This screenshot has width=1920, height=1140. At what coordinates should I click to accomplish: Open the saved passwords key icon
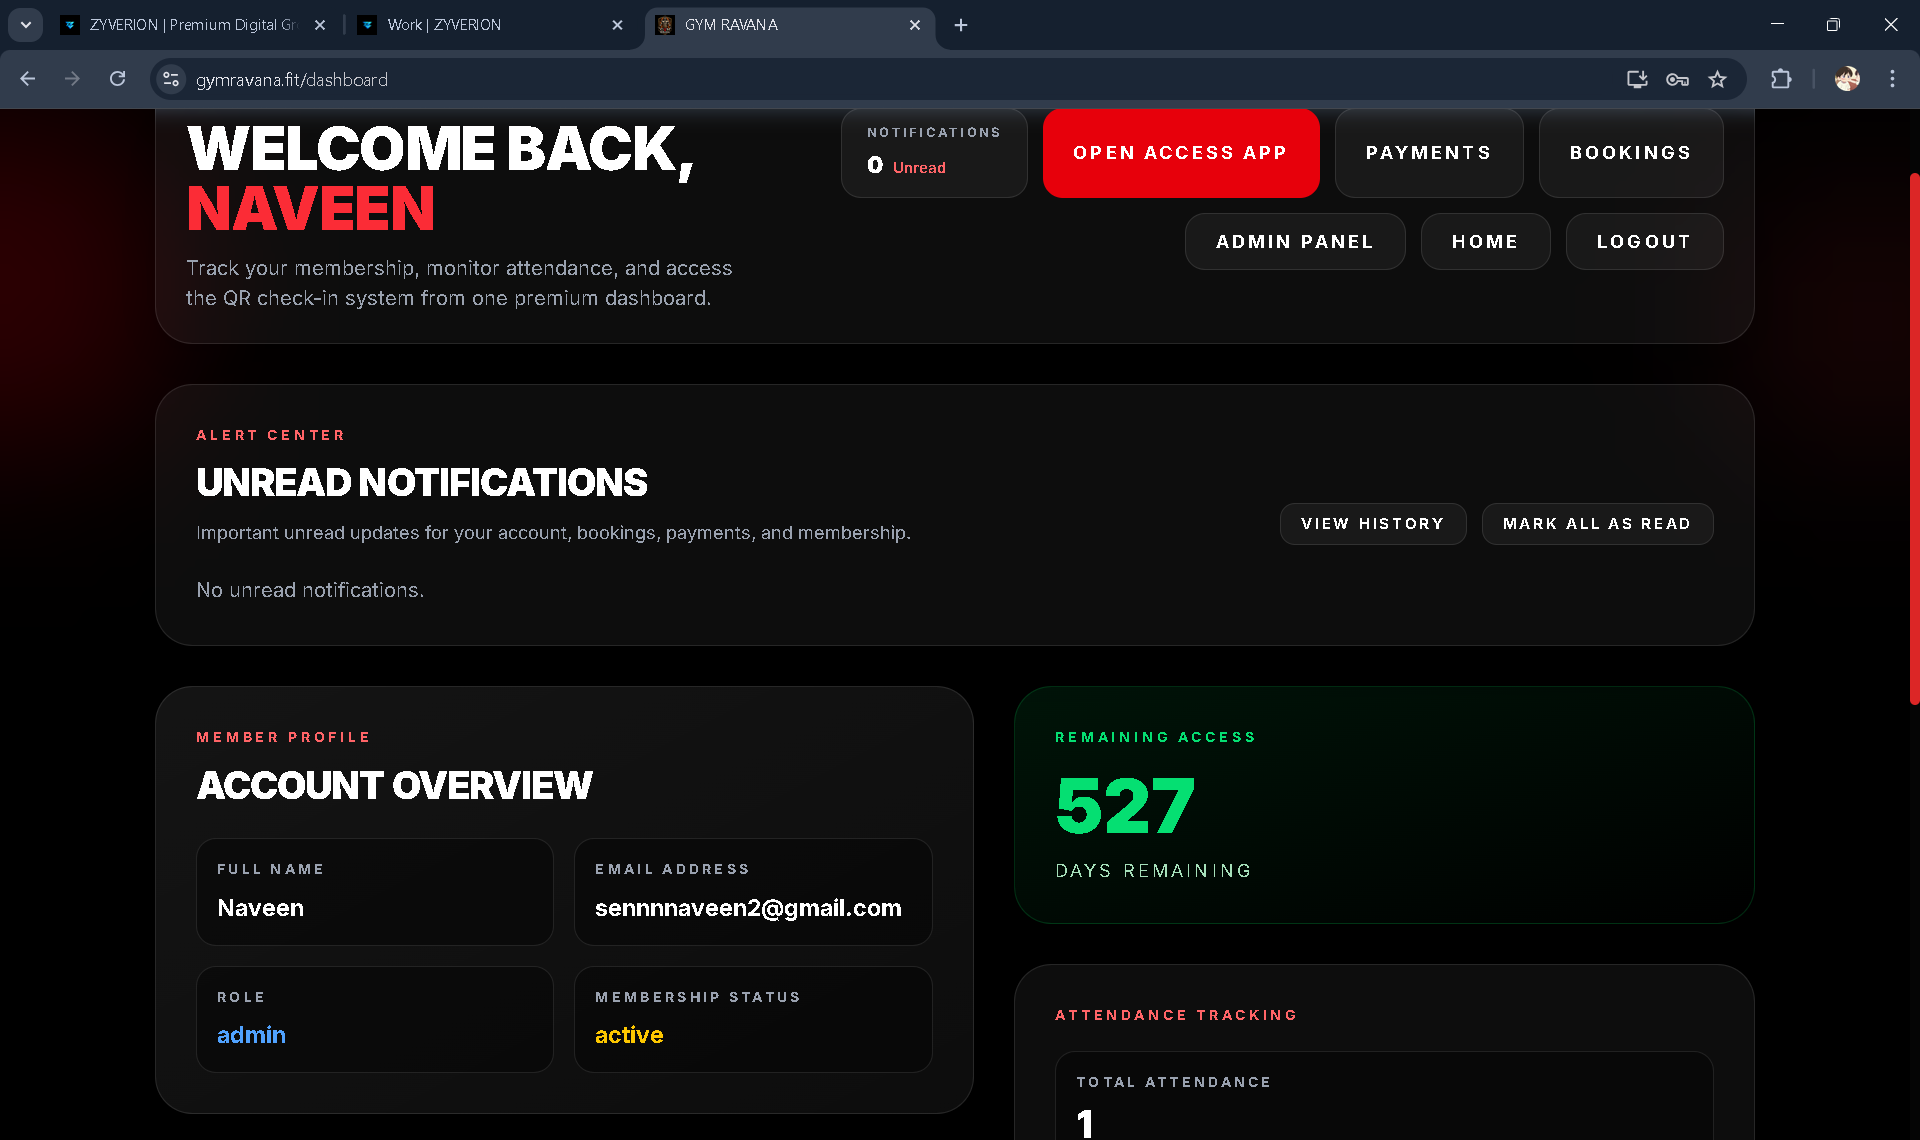tap(1678, 79)
